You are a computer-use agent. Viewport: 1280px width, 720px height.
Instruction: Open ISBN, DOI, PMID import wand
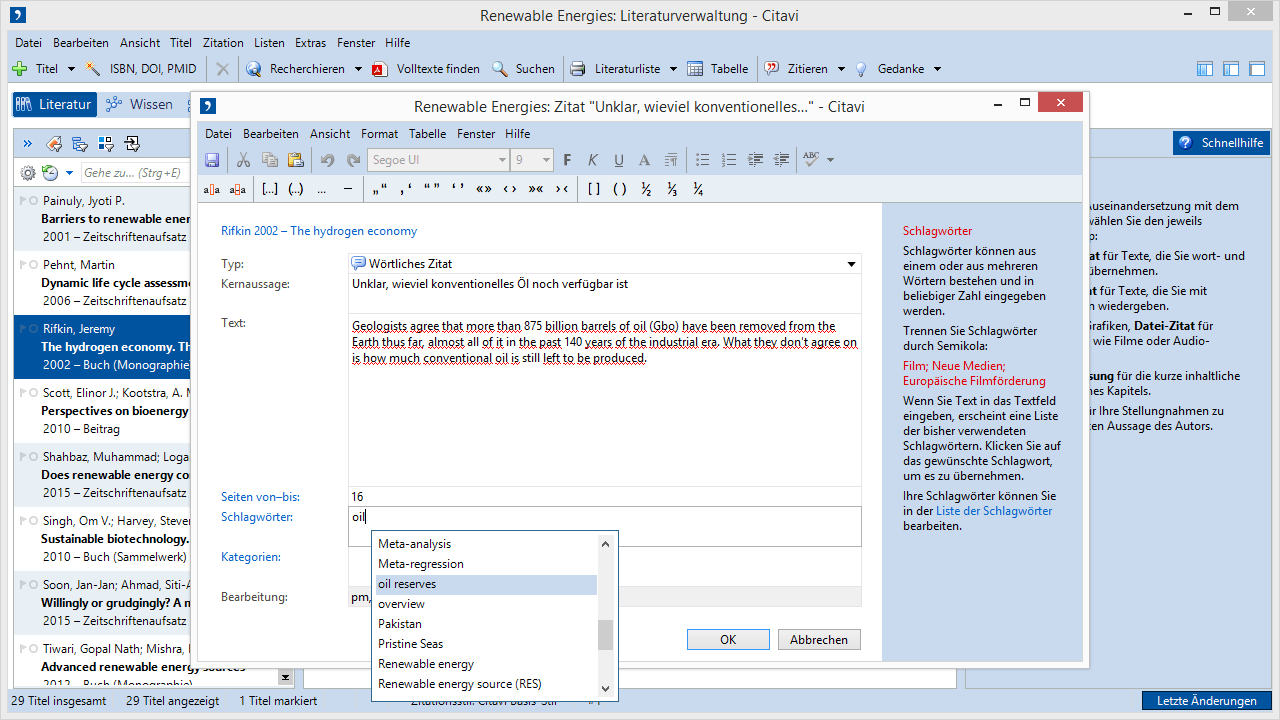point(94,69)
